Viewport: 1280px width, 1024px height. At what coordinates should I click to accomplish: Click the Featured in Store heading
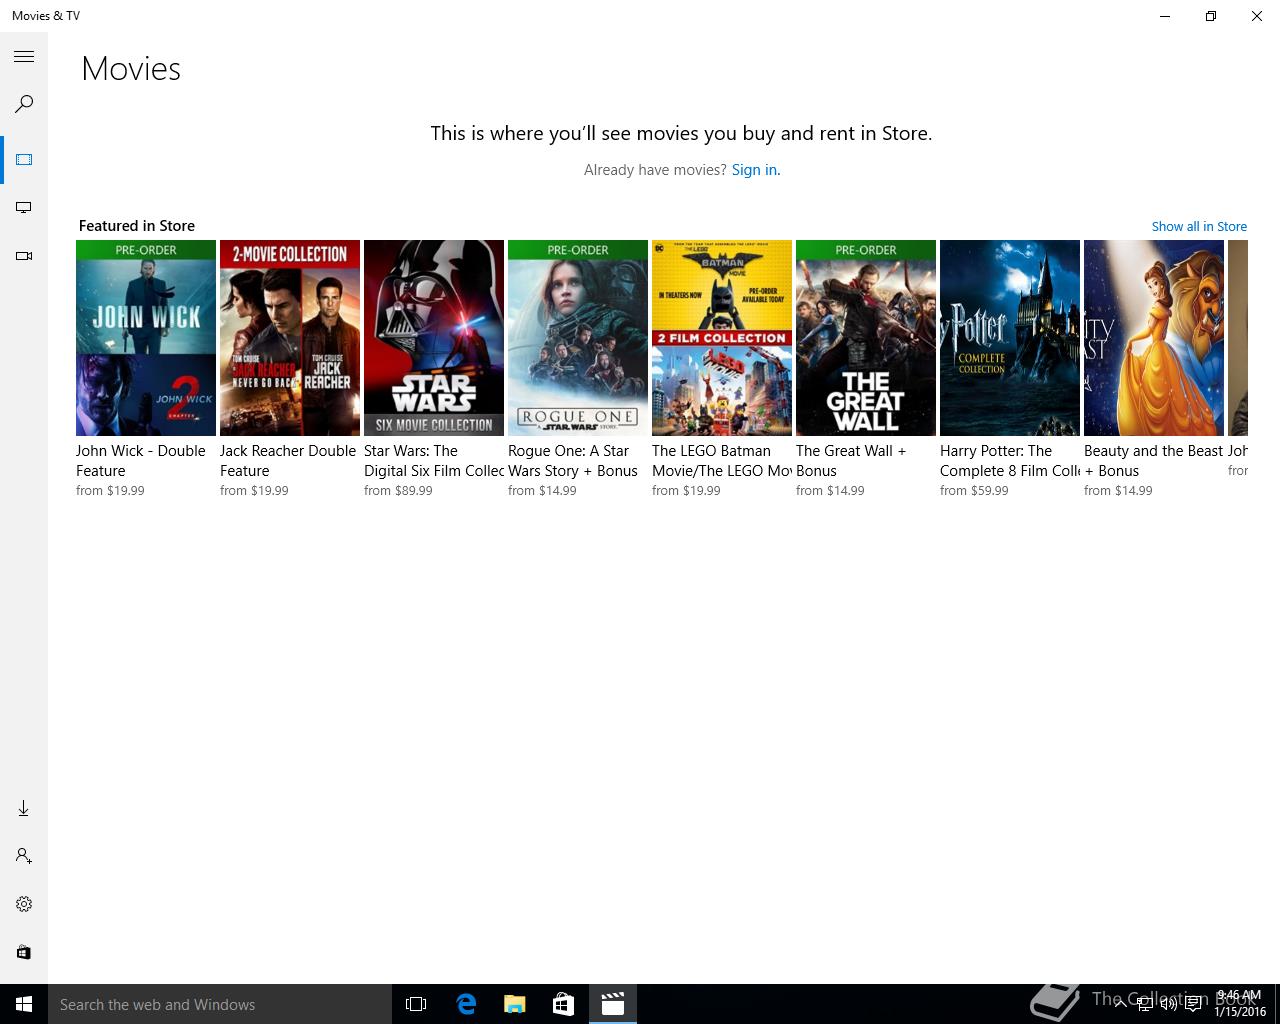tap(137, 226)
